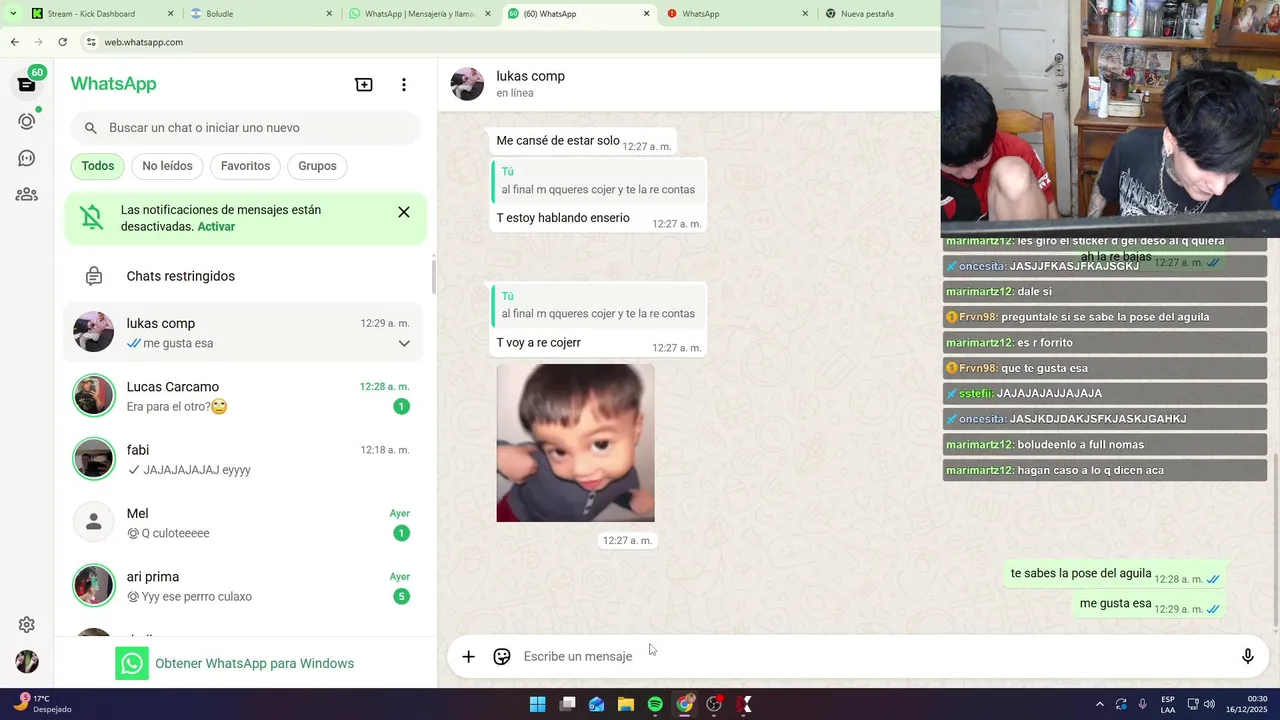The width and height of the screenshot is (1280, 720).
Task: Switch to WhatsApp | Mensajería y llamadas tab
Action: [420, 14]
